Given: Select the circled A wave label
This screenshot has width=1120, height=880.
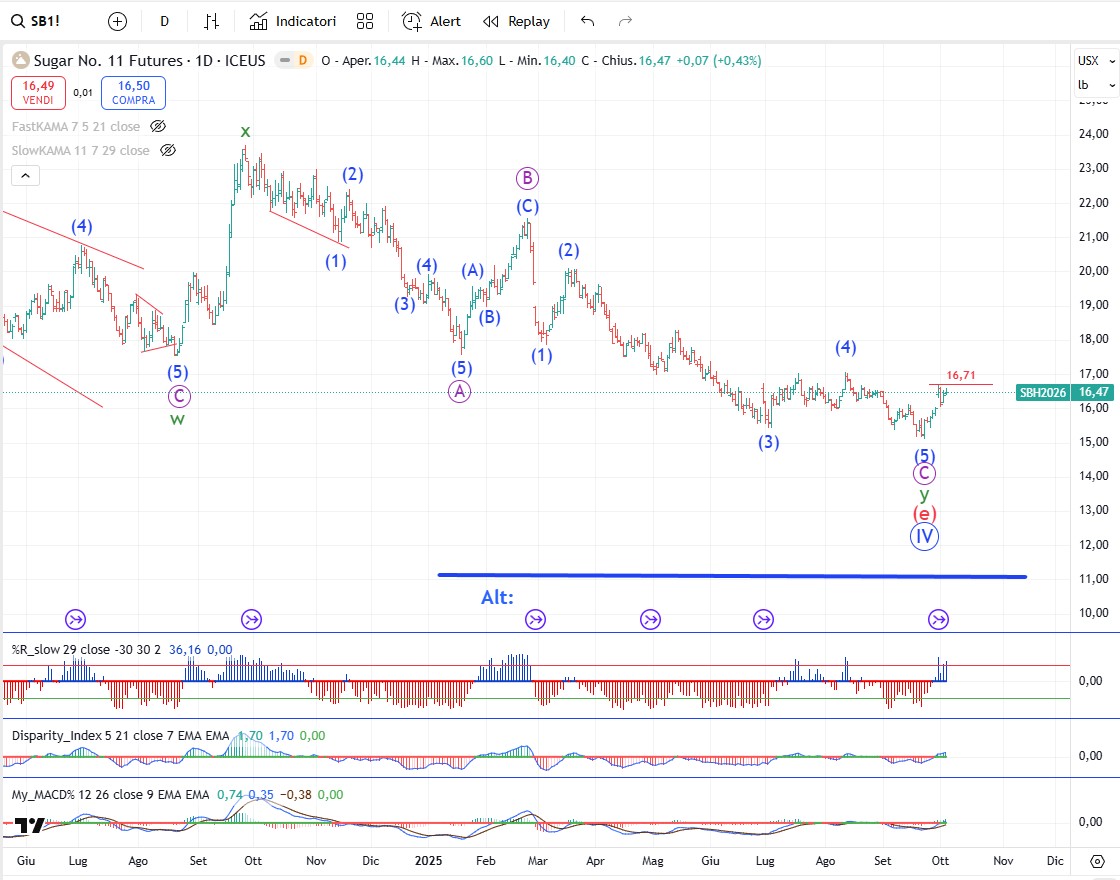Looking at the screenshot, I should click(459, 391).
